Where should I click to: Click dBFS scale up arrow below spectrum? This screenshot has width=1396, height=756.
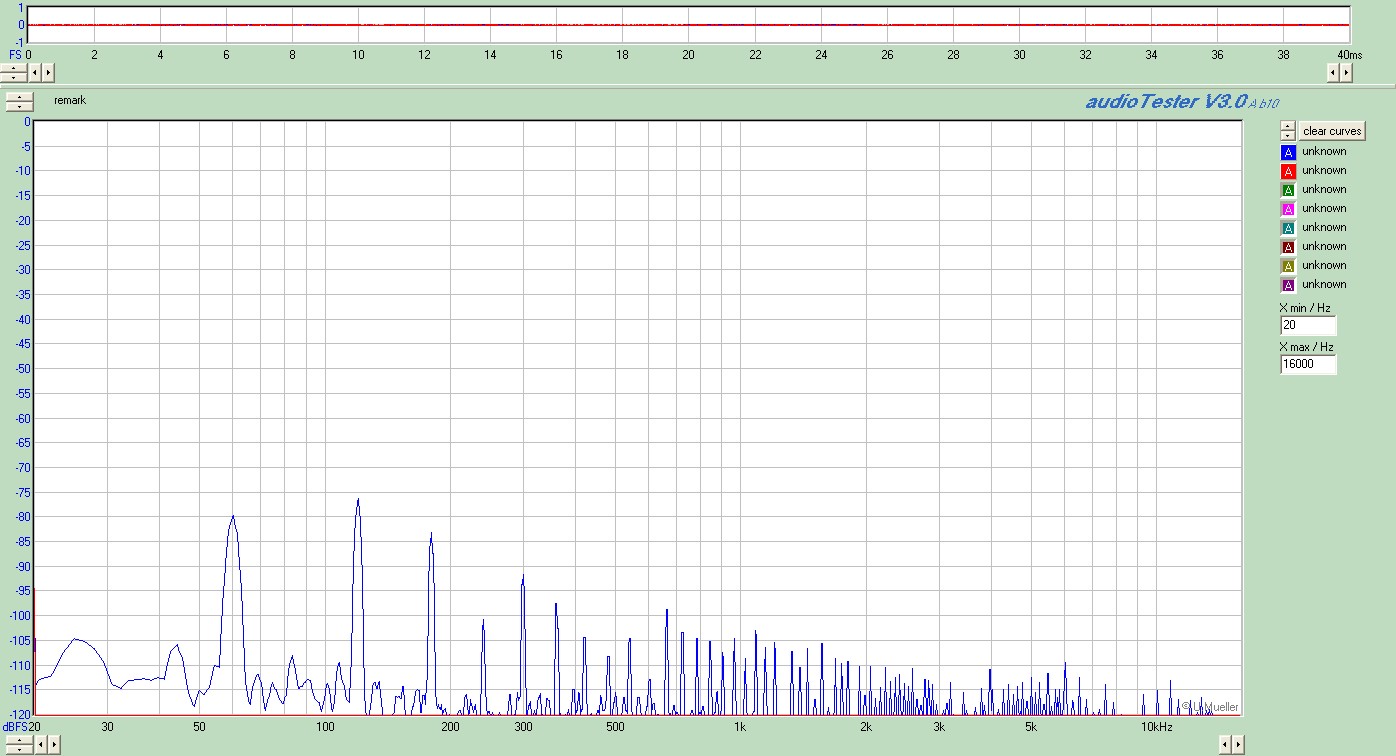tap(19, 740)
